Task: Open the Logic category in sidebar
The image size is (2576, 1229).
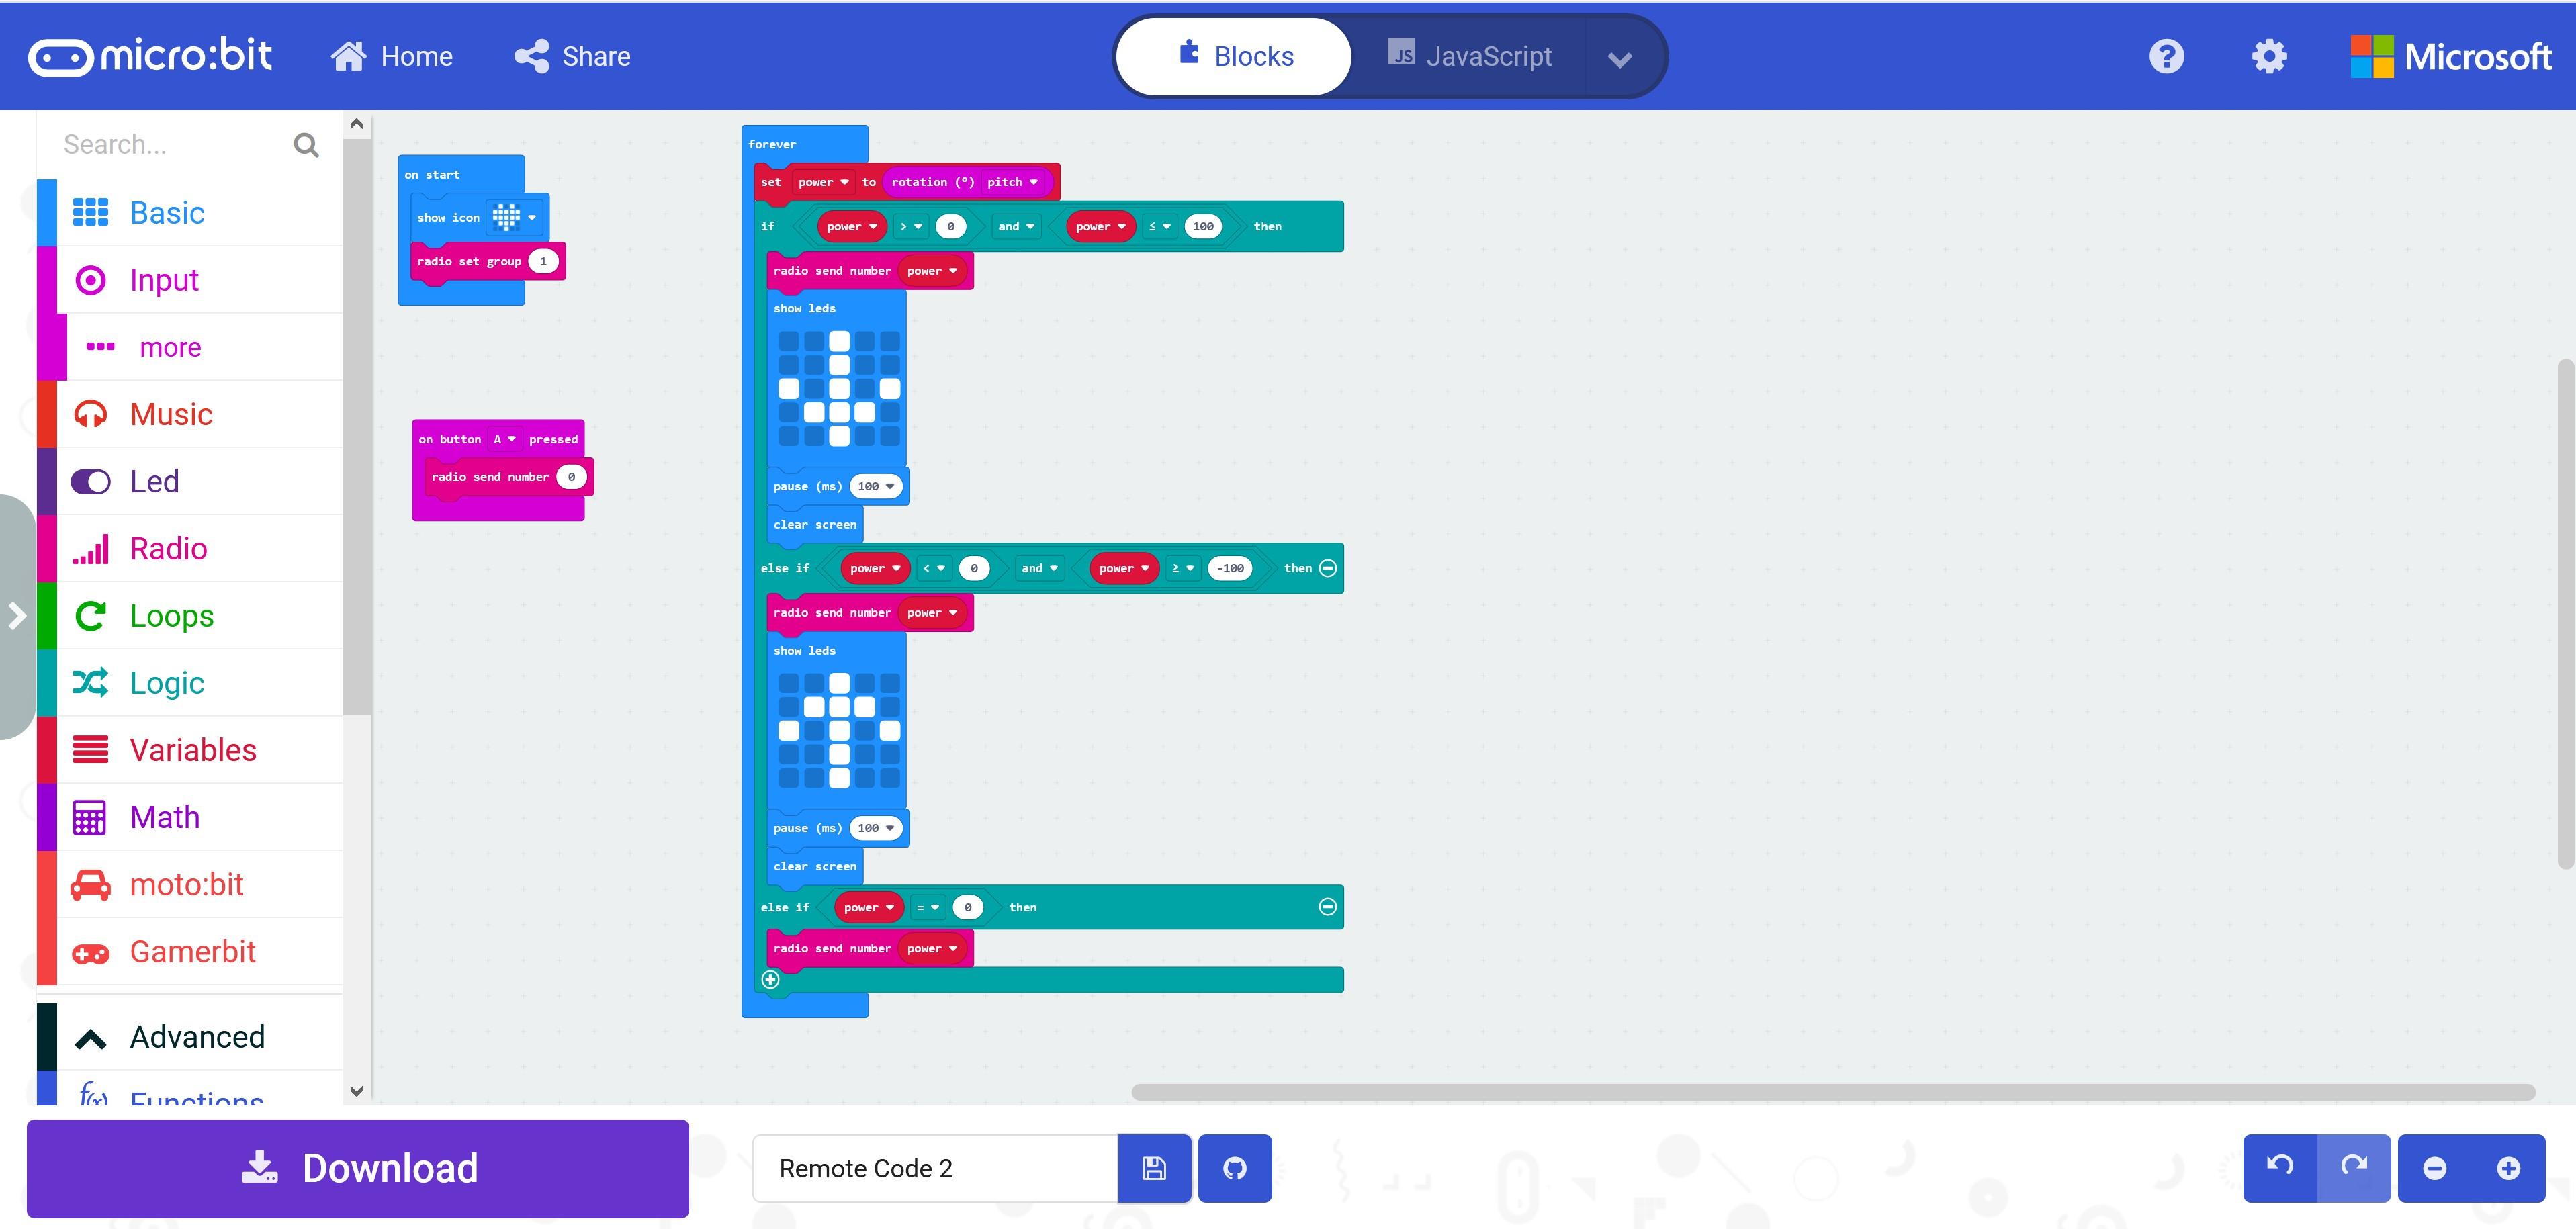Action: 166,682
